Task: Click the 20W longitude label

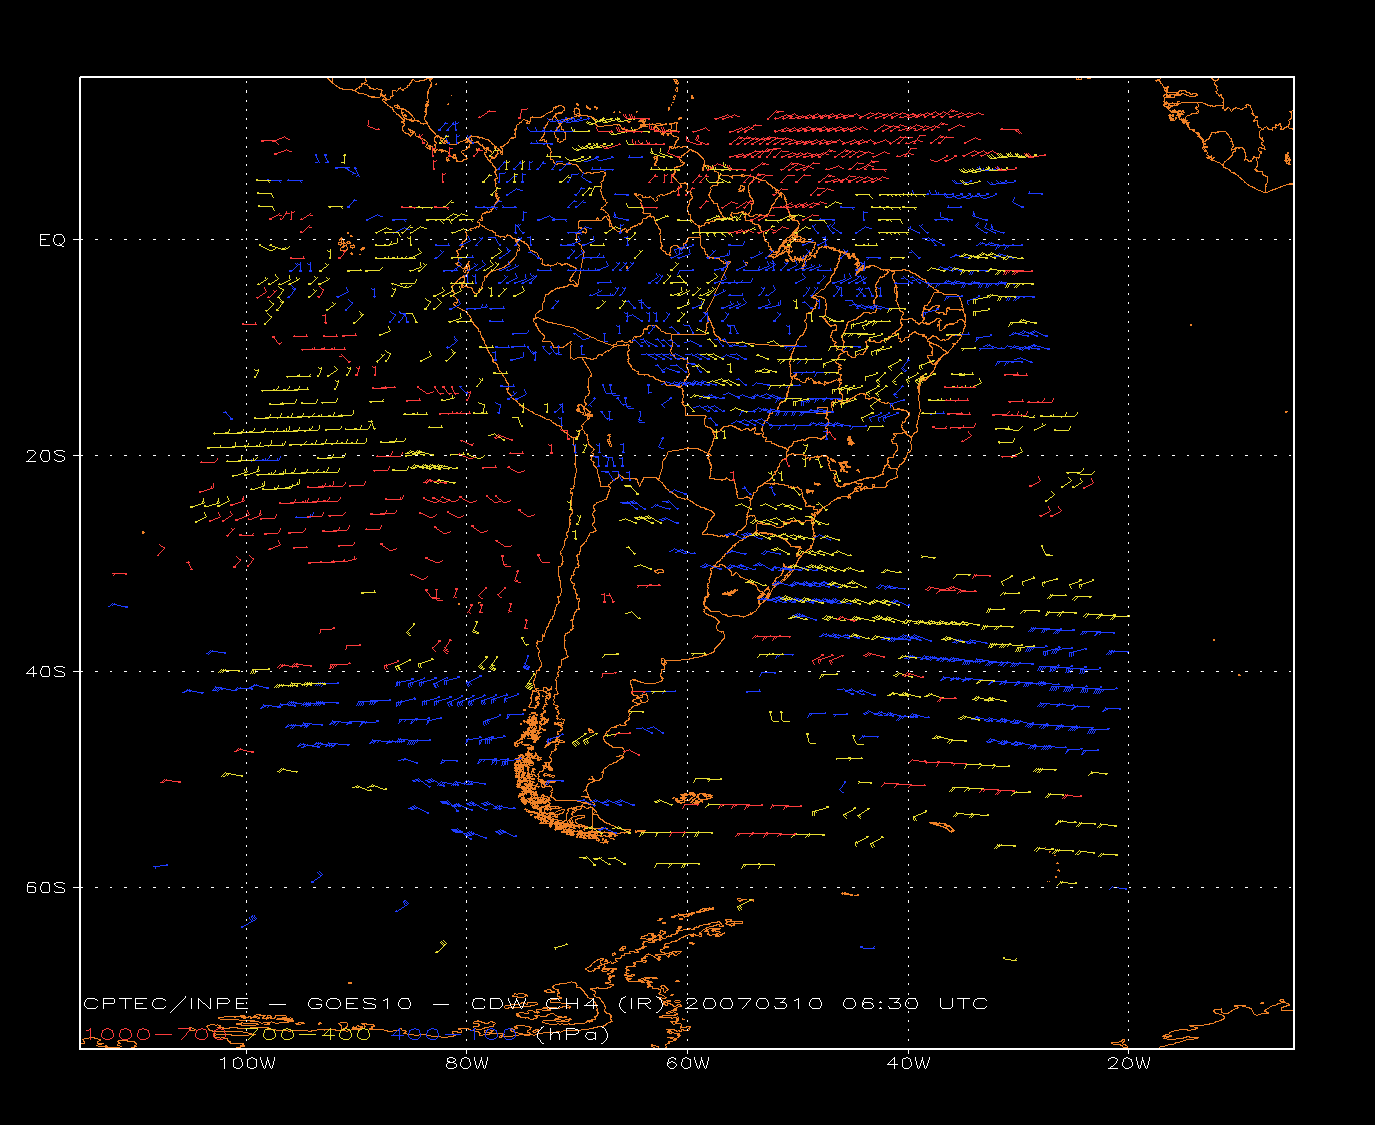Action: 1129,1063
